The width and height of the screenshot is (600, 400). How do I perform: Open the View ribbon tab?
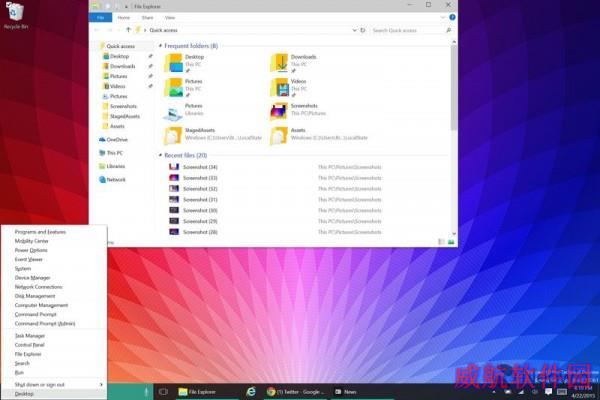click(170, 18)
